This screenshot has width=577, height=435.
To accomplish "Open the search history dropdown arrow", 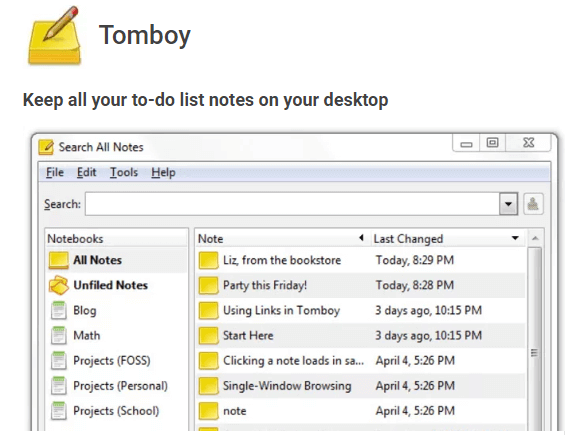I will pyautogui.click(x=509, y=204).
